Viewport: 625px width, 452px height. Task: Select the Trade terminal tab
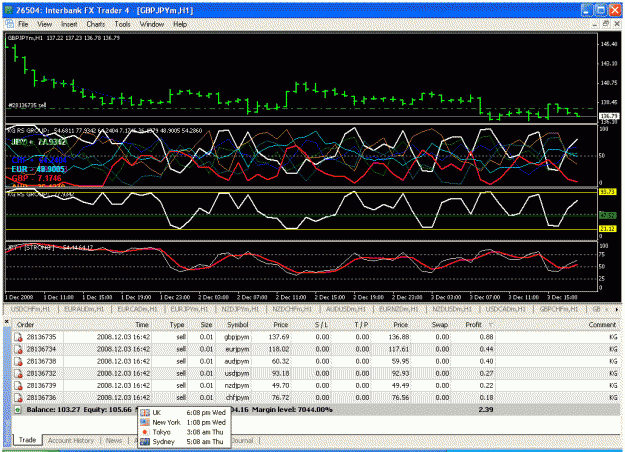(27, 440)
